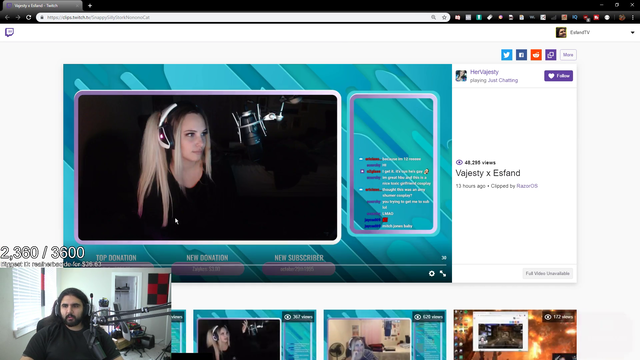Click the EsfandTV profile avatar
Image resolution: width=640 pixels, height=360 pixels.
tap(561, 33)
